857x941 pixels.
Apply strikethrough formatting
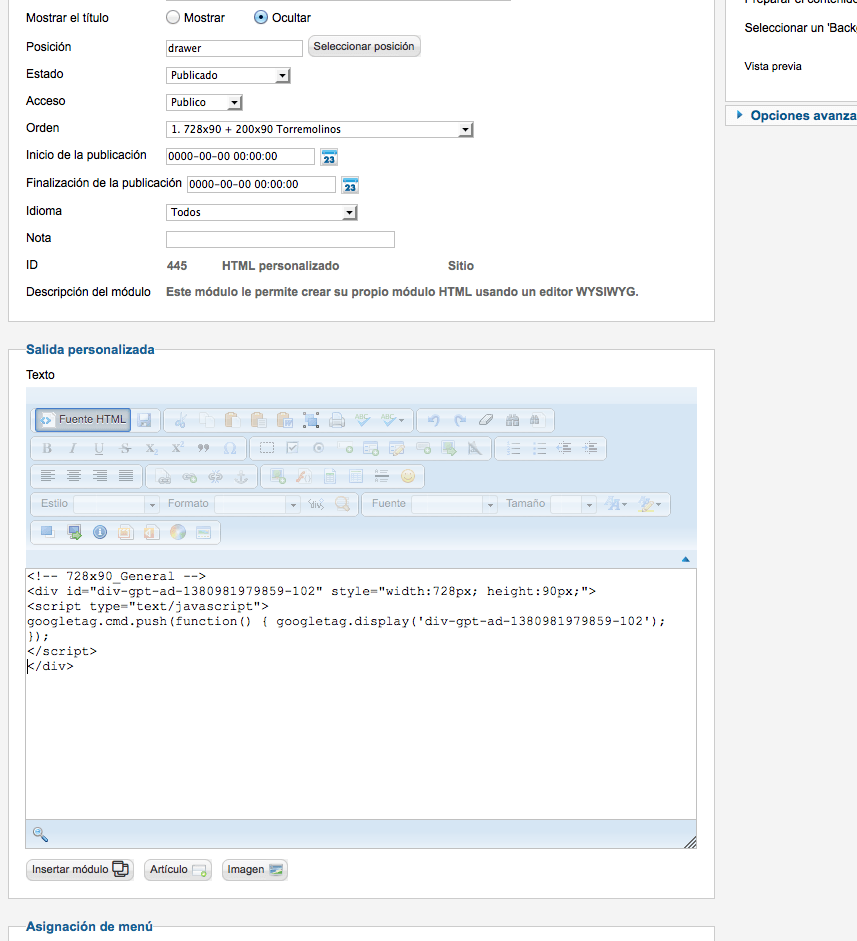point(125,448)
